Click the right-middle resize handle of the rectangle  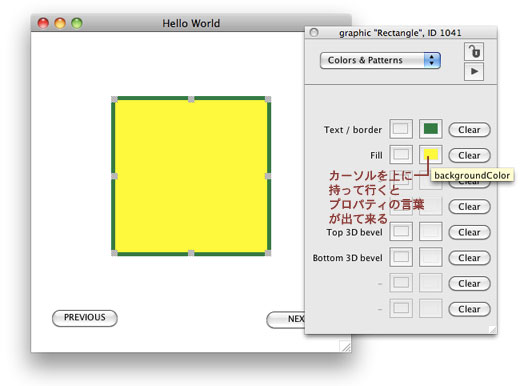(268, 176)
